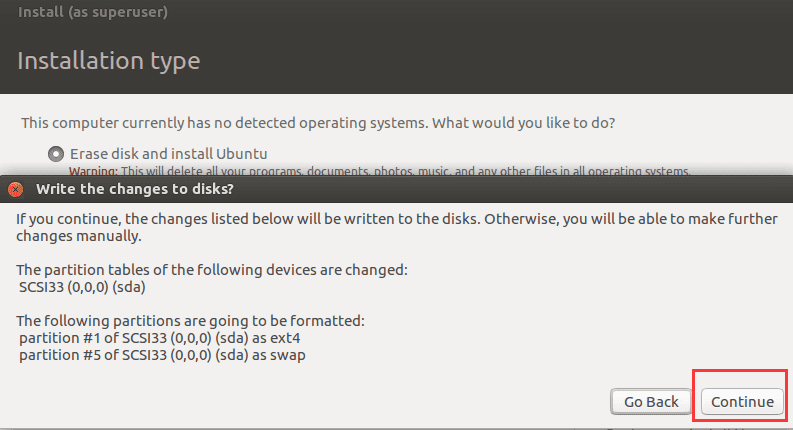Click the warning text about deleting programs and documents

[x=405, y=171]
